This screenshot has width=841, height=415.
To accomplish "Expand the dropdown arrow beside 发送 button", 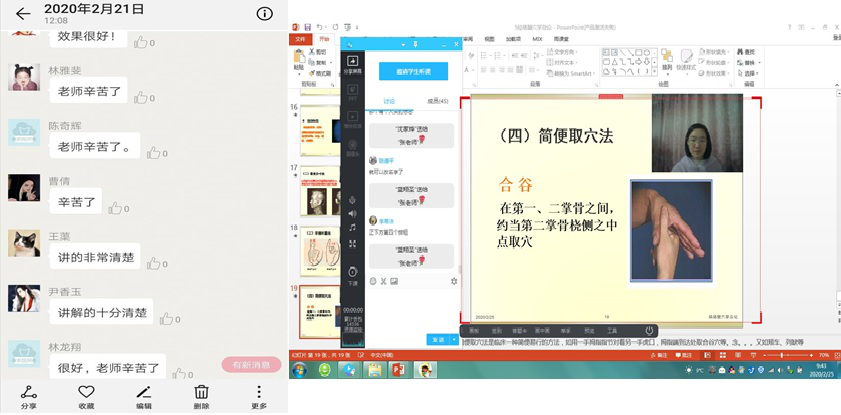I will click(x=451, y=340).
